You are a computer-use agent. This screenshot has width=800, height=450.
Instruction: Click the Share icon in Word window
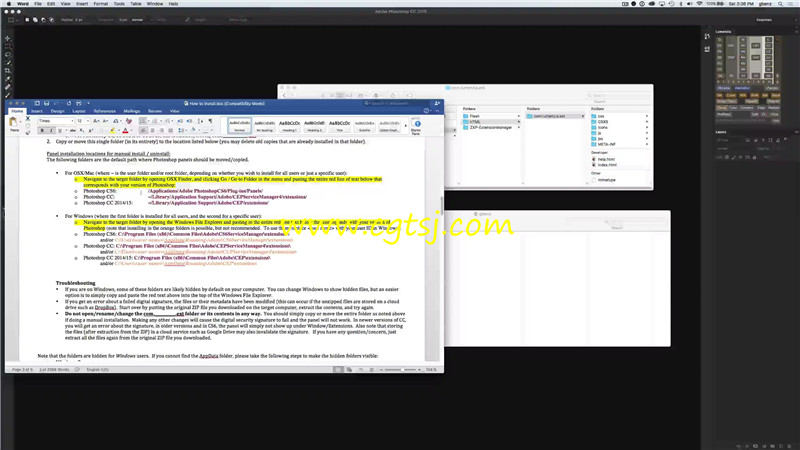coord(437,103)
